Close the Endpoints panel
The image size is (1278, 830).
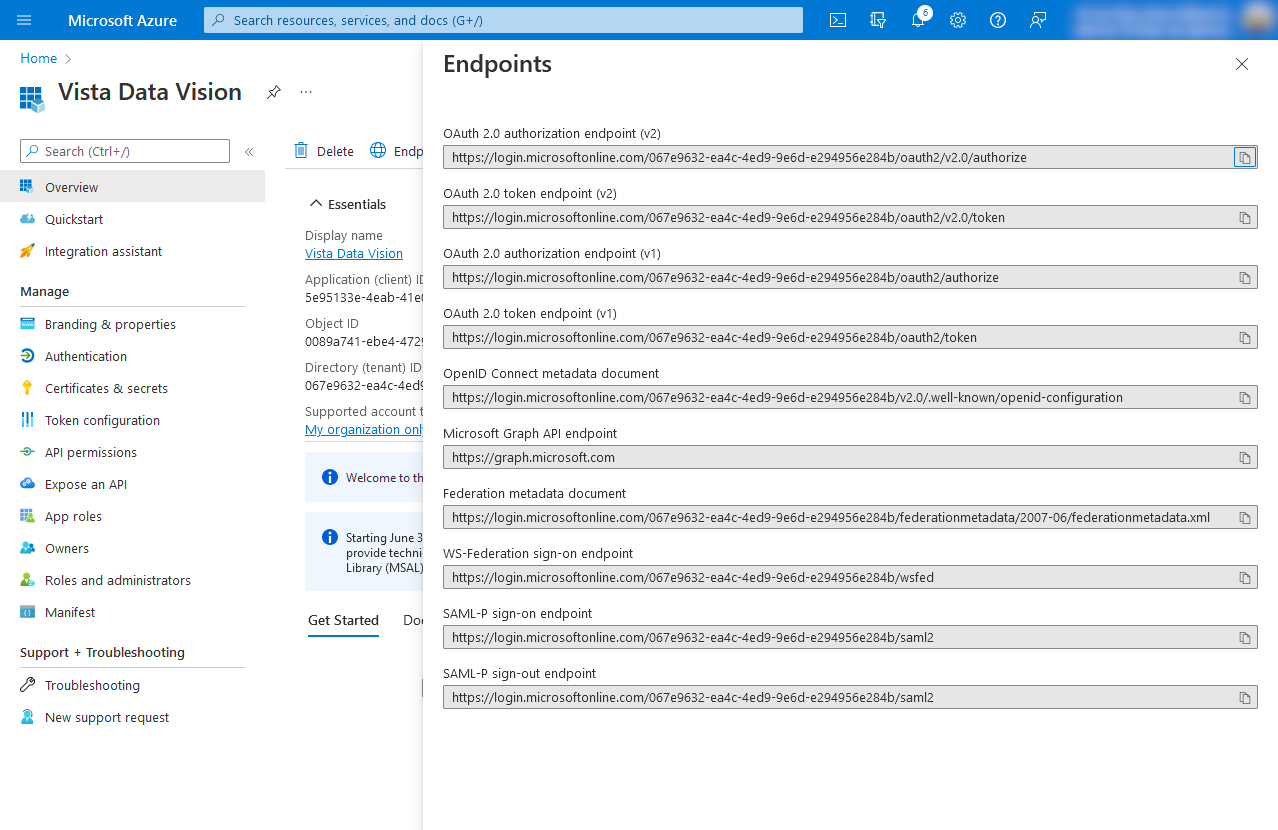(1242, 64)
